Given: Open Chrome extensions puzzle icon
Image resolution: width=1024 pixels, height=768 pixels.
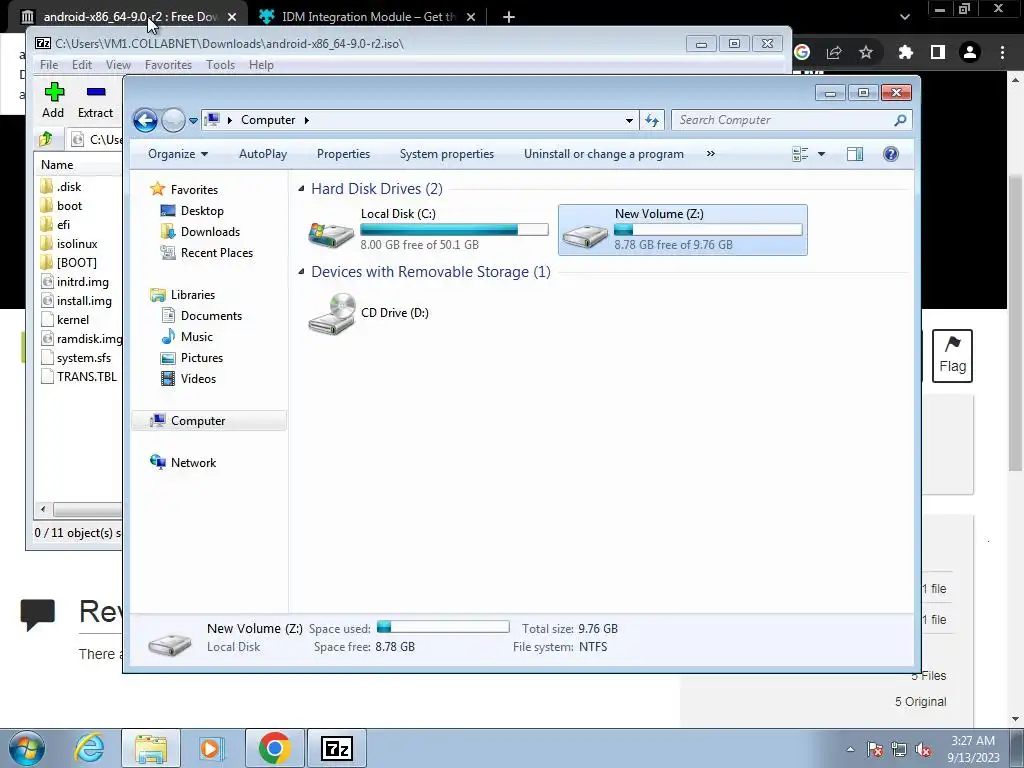Looking at the screenshot, I should coord(905,52).
